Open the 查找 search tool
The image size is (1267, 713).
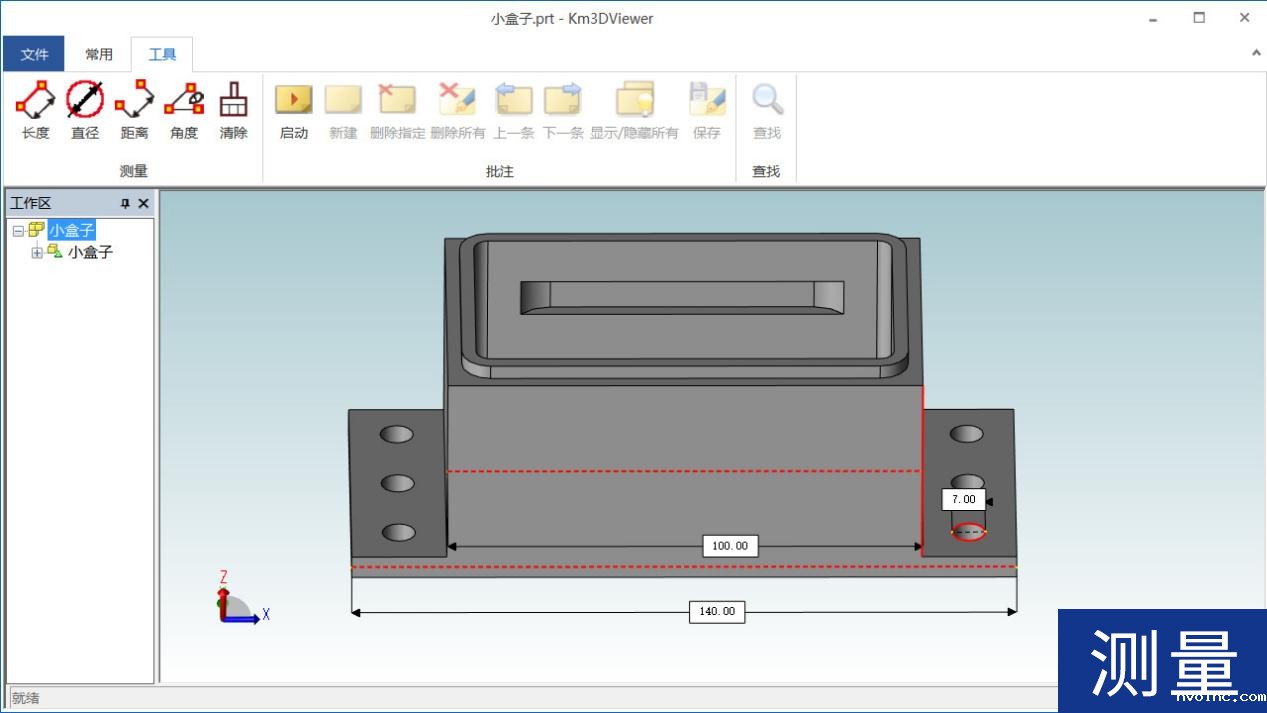766,110
